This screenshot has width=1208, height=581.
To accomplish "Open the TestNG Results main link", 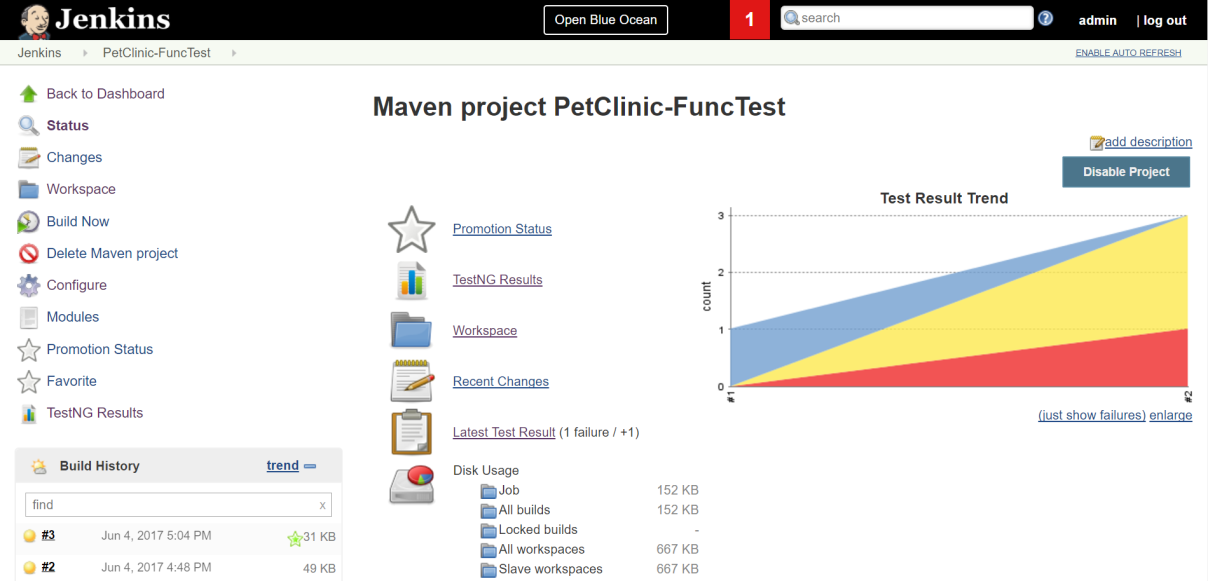I will click(498, 280).
